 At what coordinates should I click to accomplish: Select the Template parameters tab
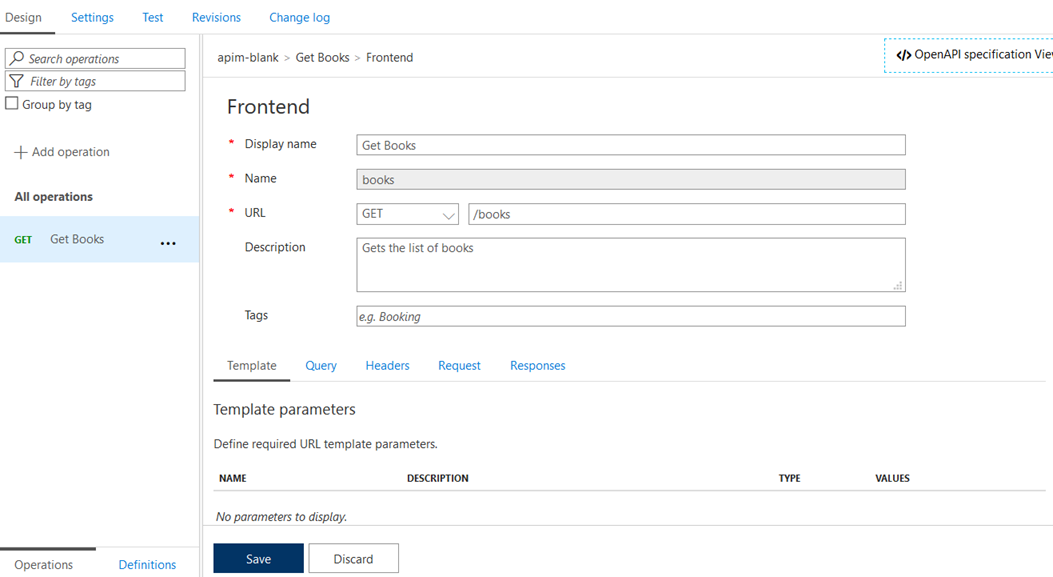[252, 365]
